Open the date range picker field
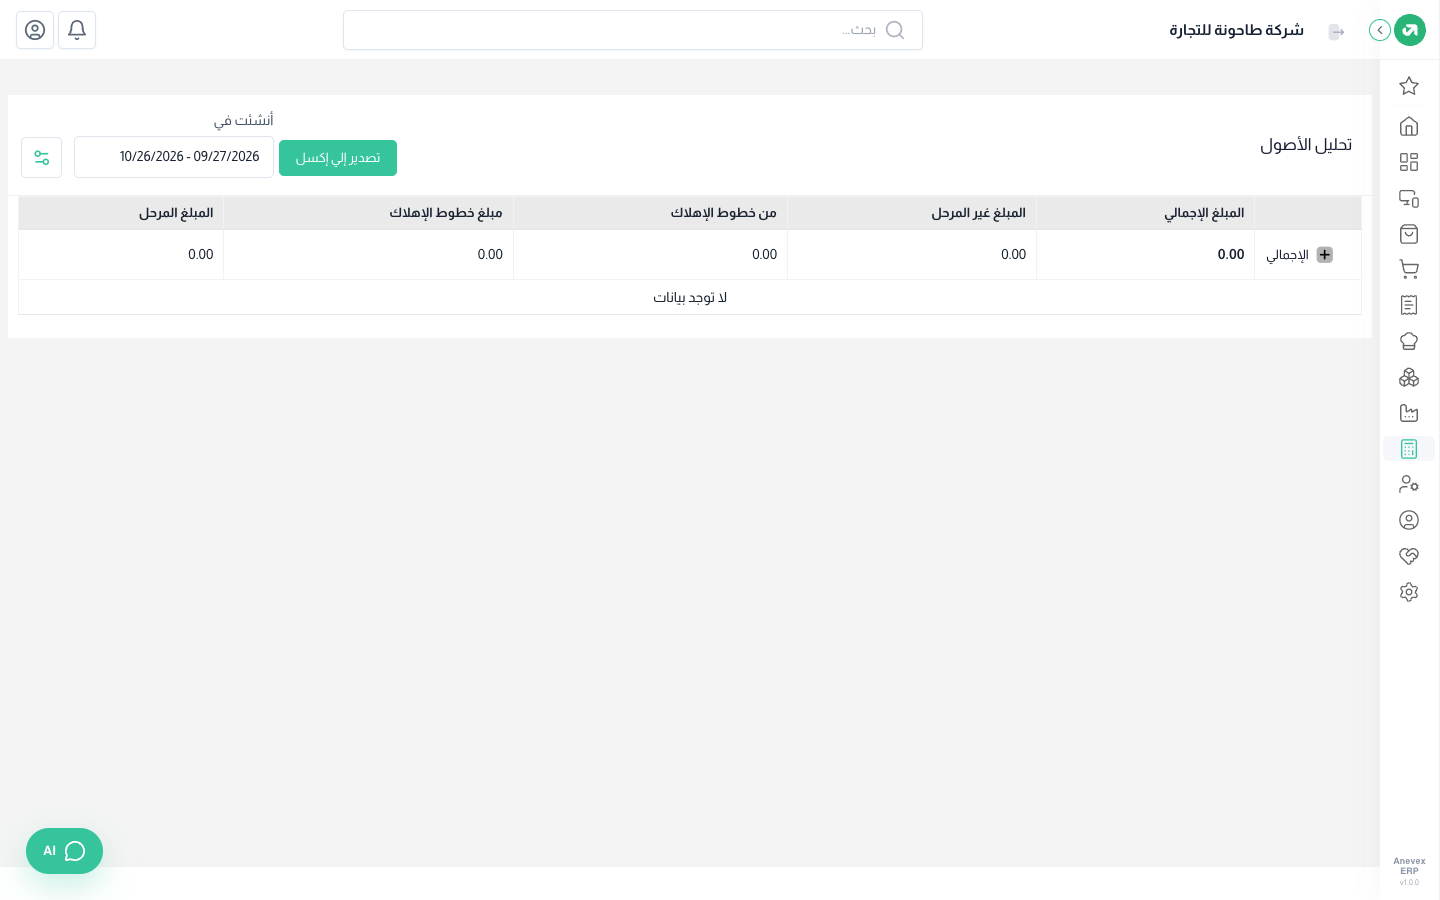1440x900 pixels. tap(174, 157)
